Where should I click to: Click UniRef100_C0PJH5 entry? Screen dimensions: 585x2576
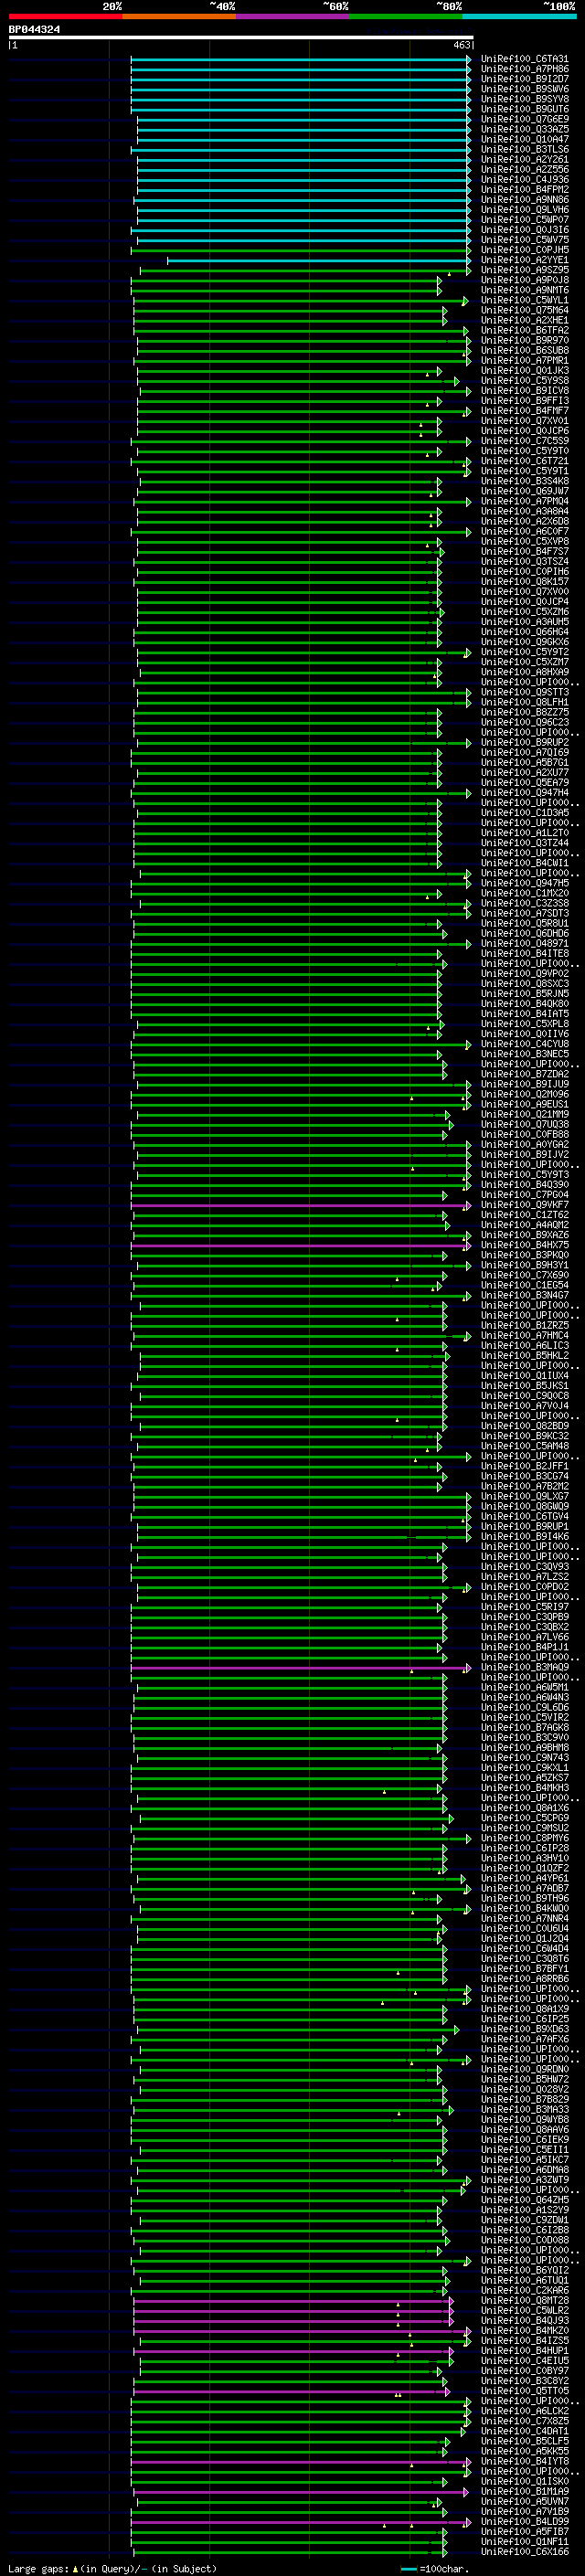[525, 250]
